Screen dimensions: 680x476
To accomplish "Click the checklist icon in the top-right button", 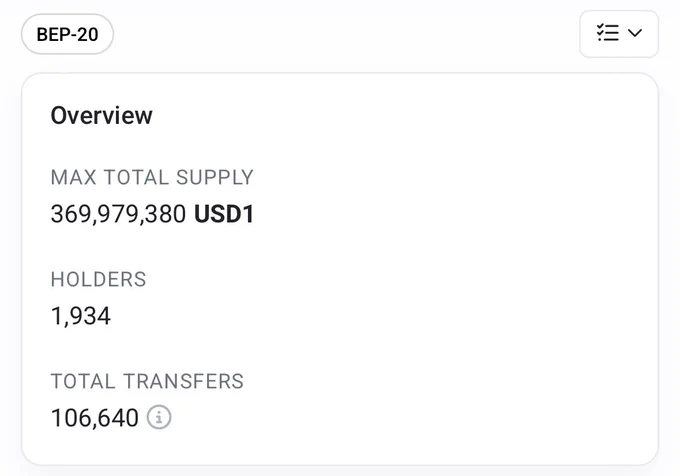I will click(608, 33).
